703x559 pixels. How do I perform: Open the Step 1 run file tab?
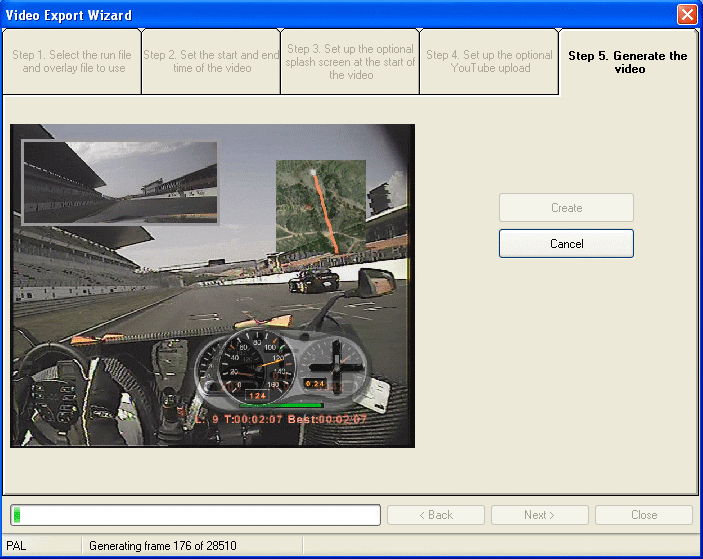[x=72, y=62]
